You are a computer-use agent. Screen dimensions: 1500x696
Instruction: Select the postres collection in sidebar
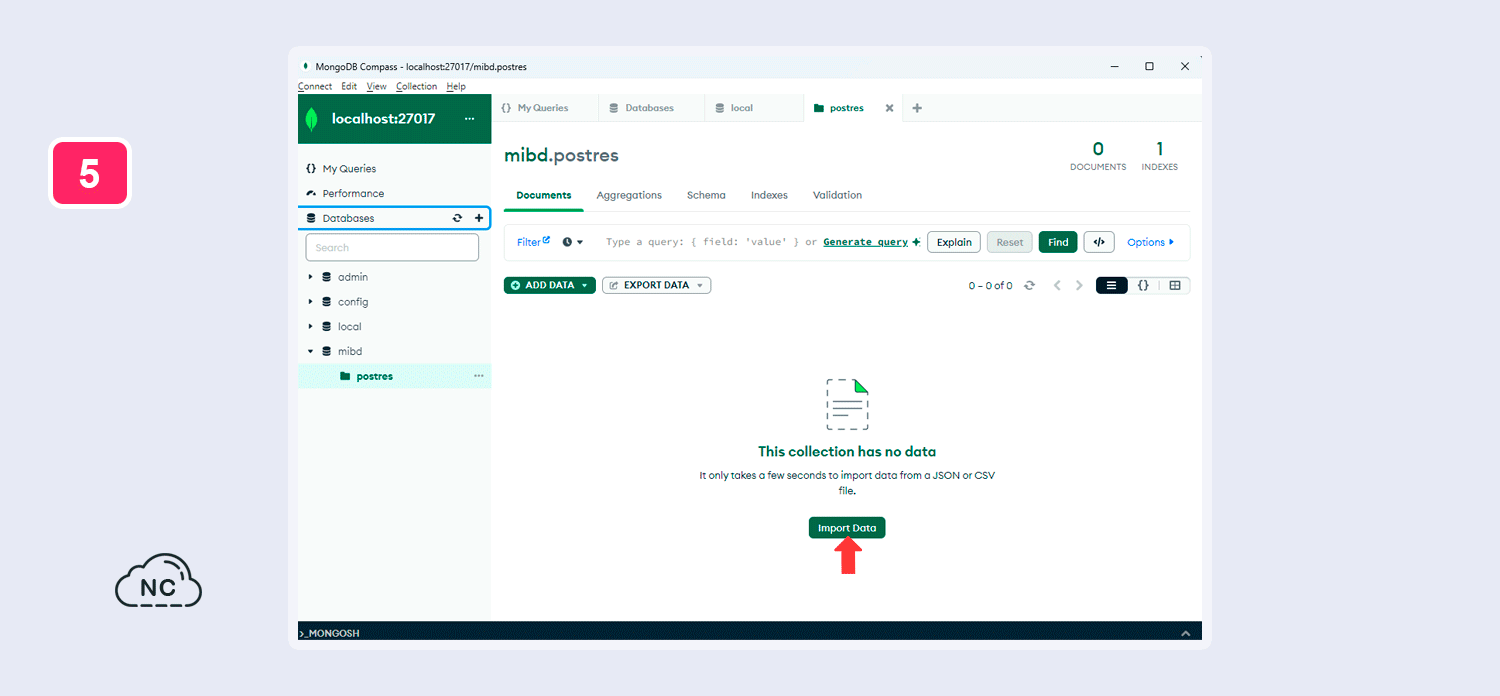click(x=394, y=376)
